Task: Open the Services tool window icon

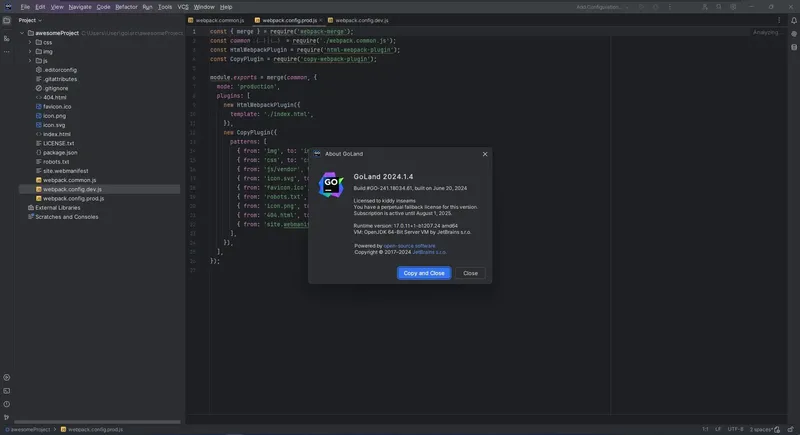Action: click(7, 377)
